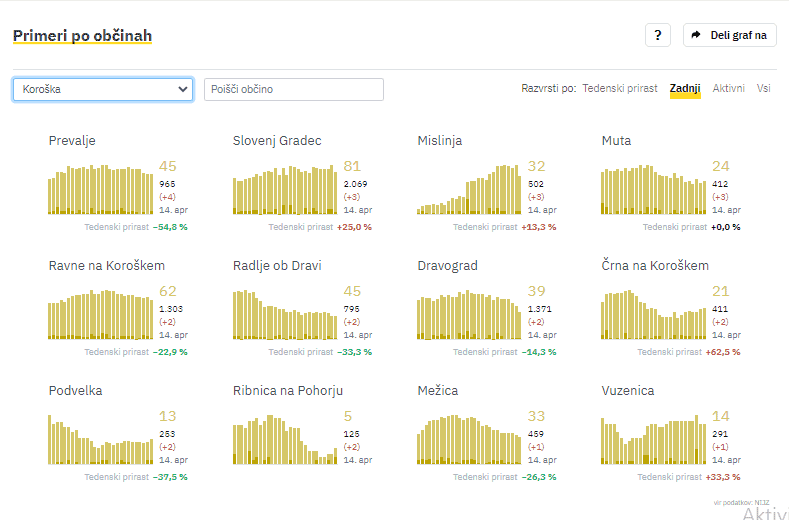Click the Radlje ob Dravi title

pyautogui.click(x=277, y=266)
